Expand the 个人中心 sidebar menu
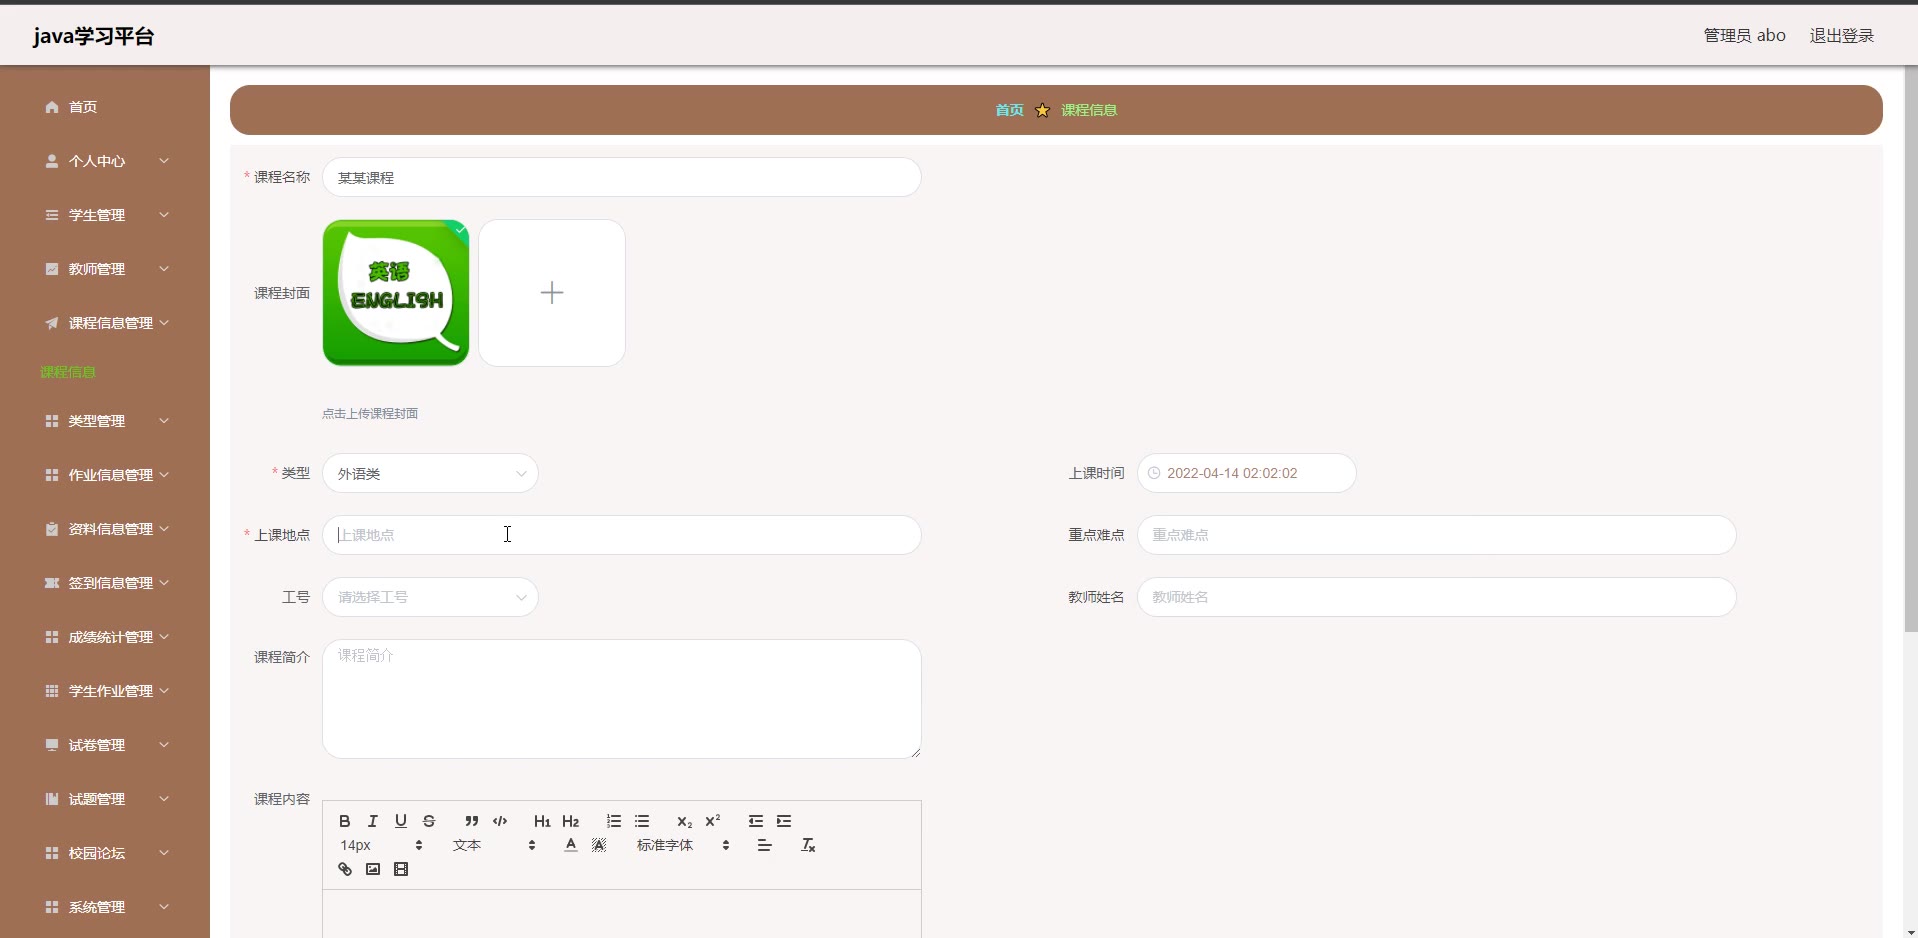 coord(105,161)
